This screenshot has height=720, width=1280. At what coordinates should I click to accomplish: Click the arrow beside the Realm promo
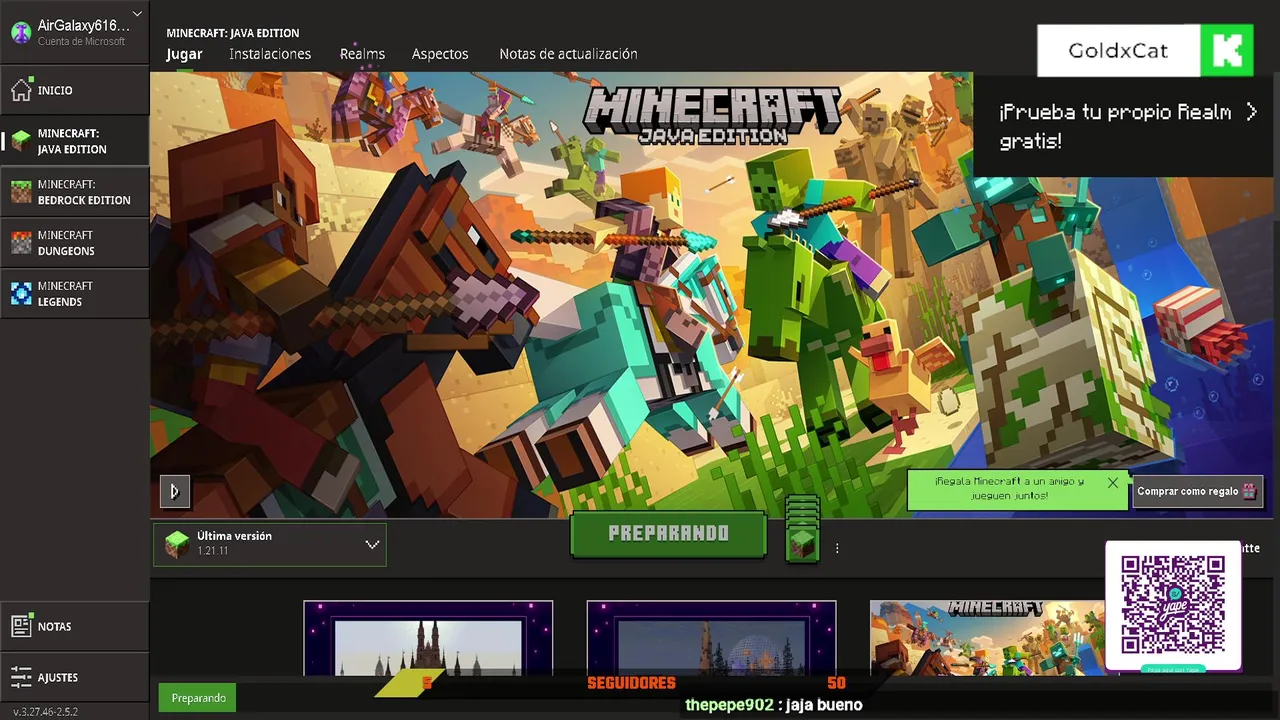(1251, 112)
